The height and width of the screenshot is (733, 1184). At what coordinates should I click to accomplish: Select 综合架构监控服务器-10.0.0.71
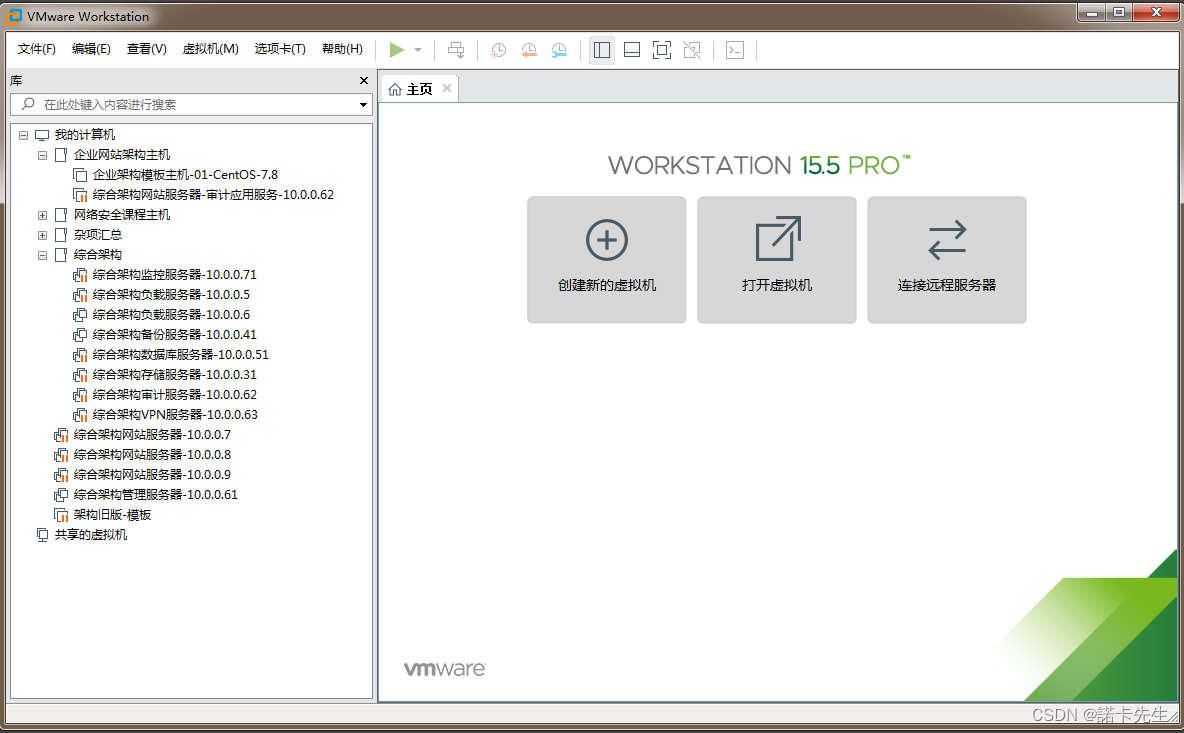[174, 275]
